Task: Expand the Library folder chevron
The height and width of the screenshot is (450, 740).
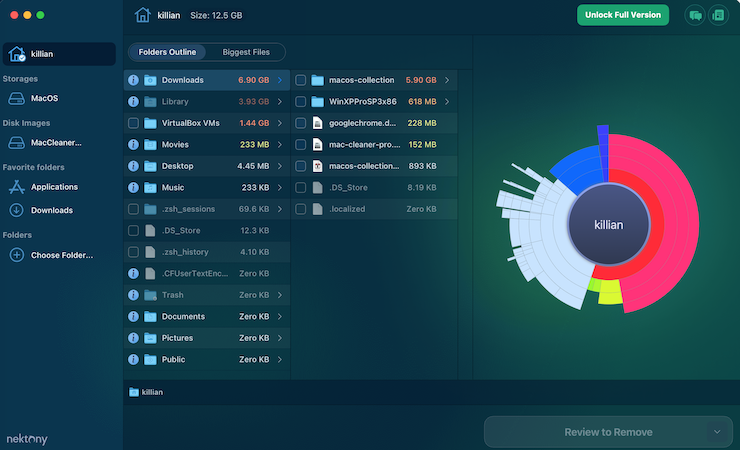Action: tap(280, 101)
